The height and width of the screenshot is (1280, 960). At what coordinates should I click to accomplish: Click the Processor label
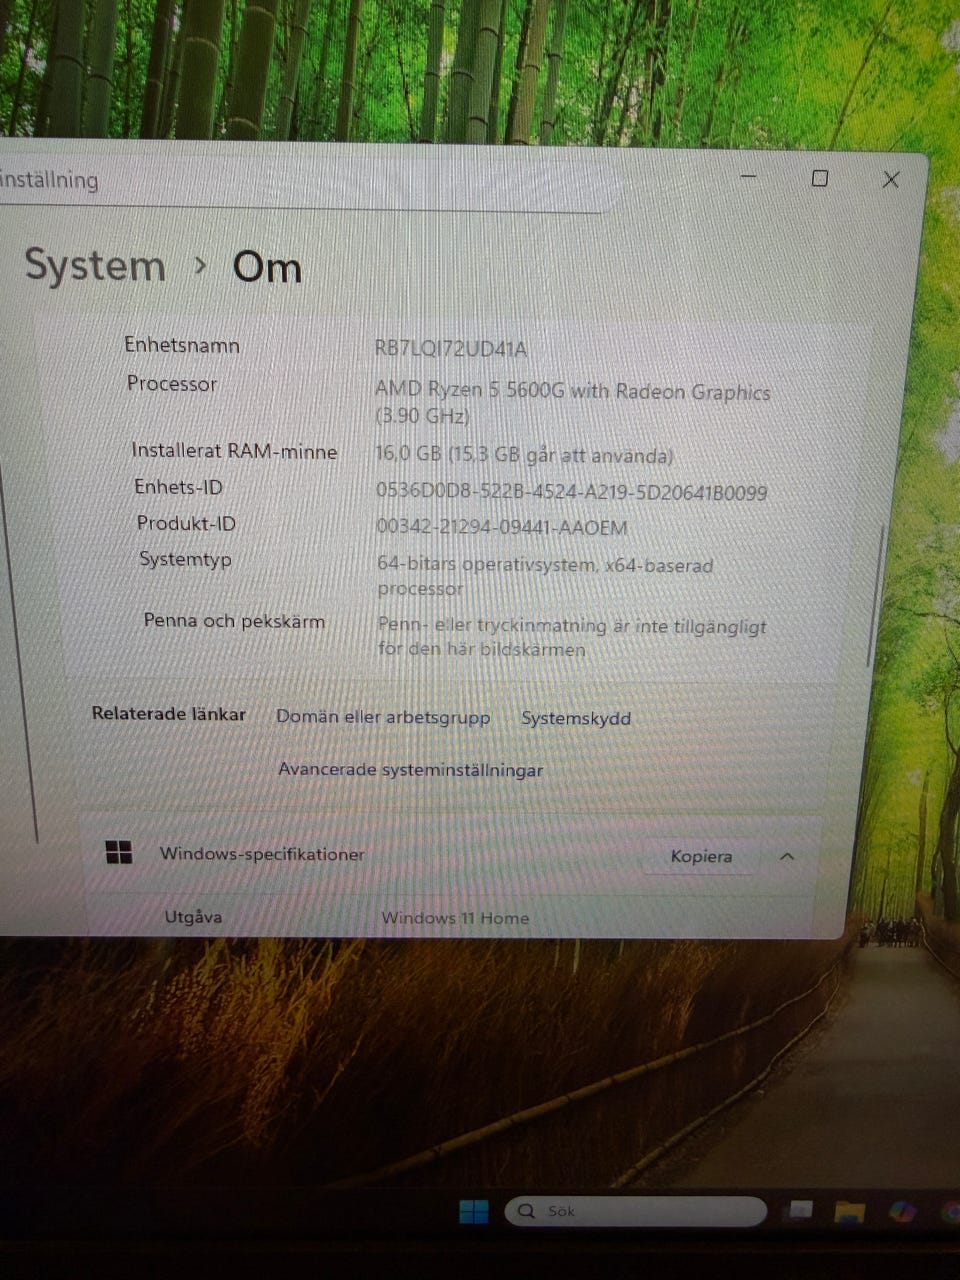172,383
